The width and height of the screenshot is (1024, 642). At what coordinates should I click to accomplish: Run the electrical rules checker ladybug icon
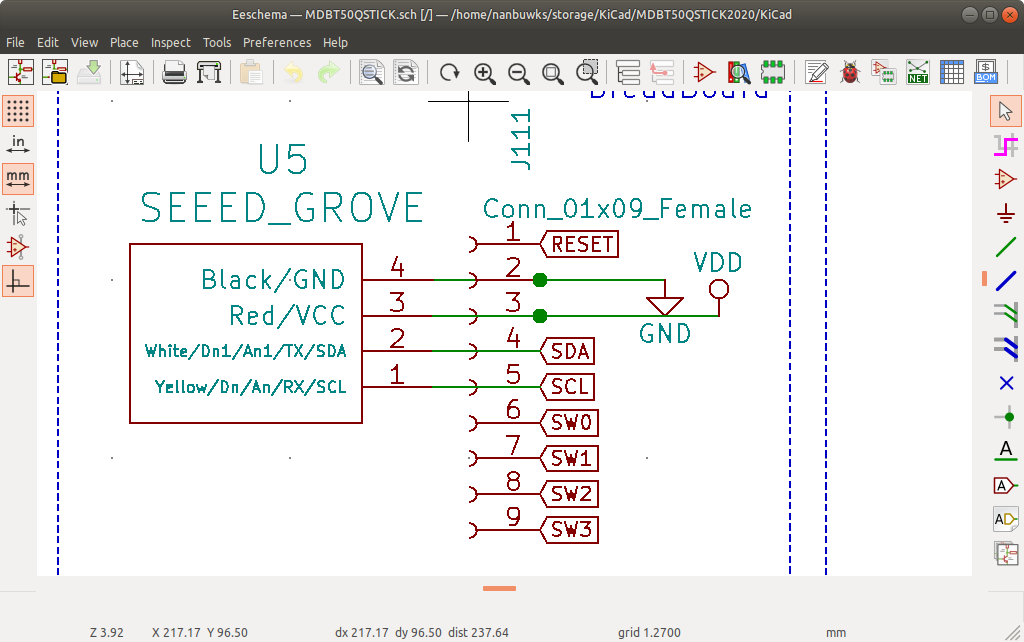click(850, 72)
